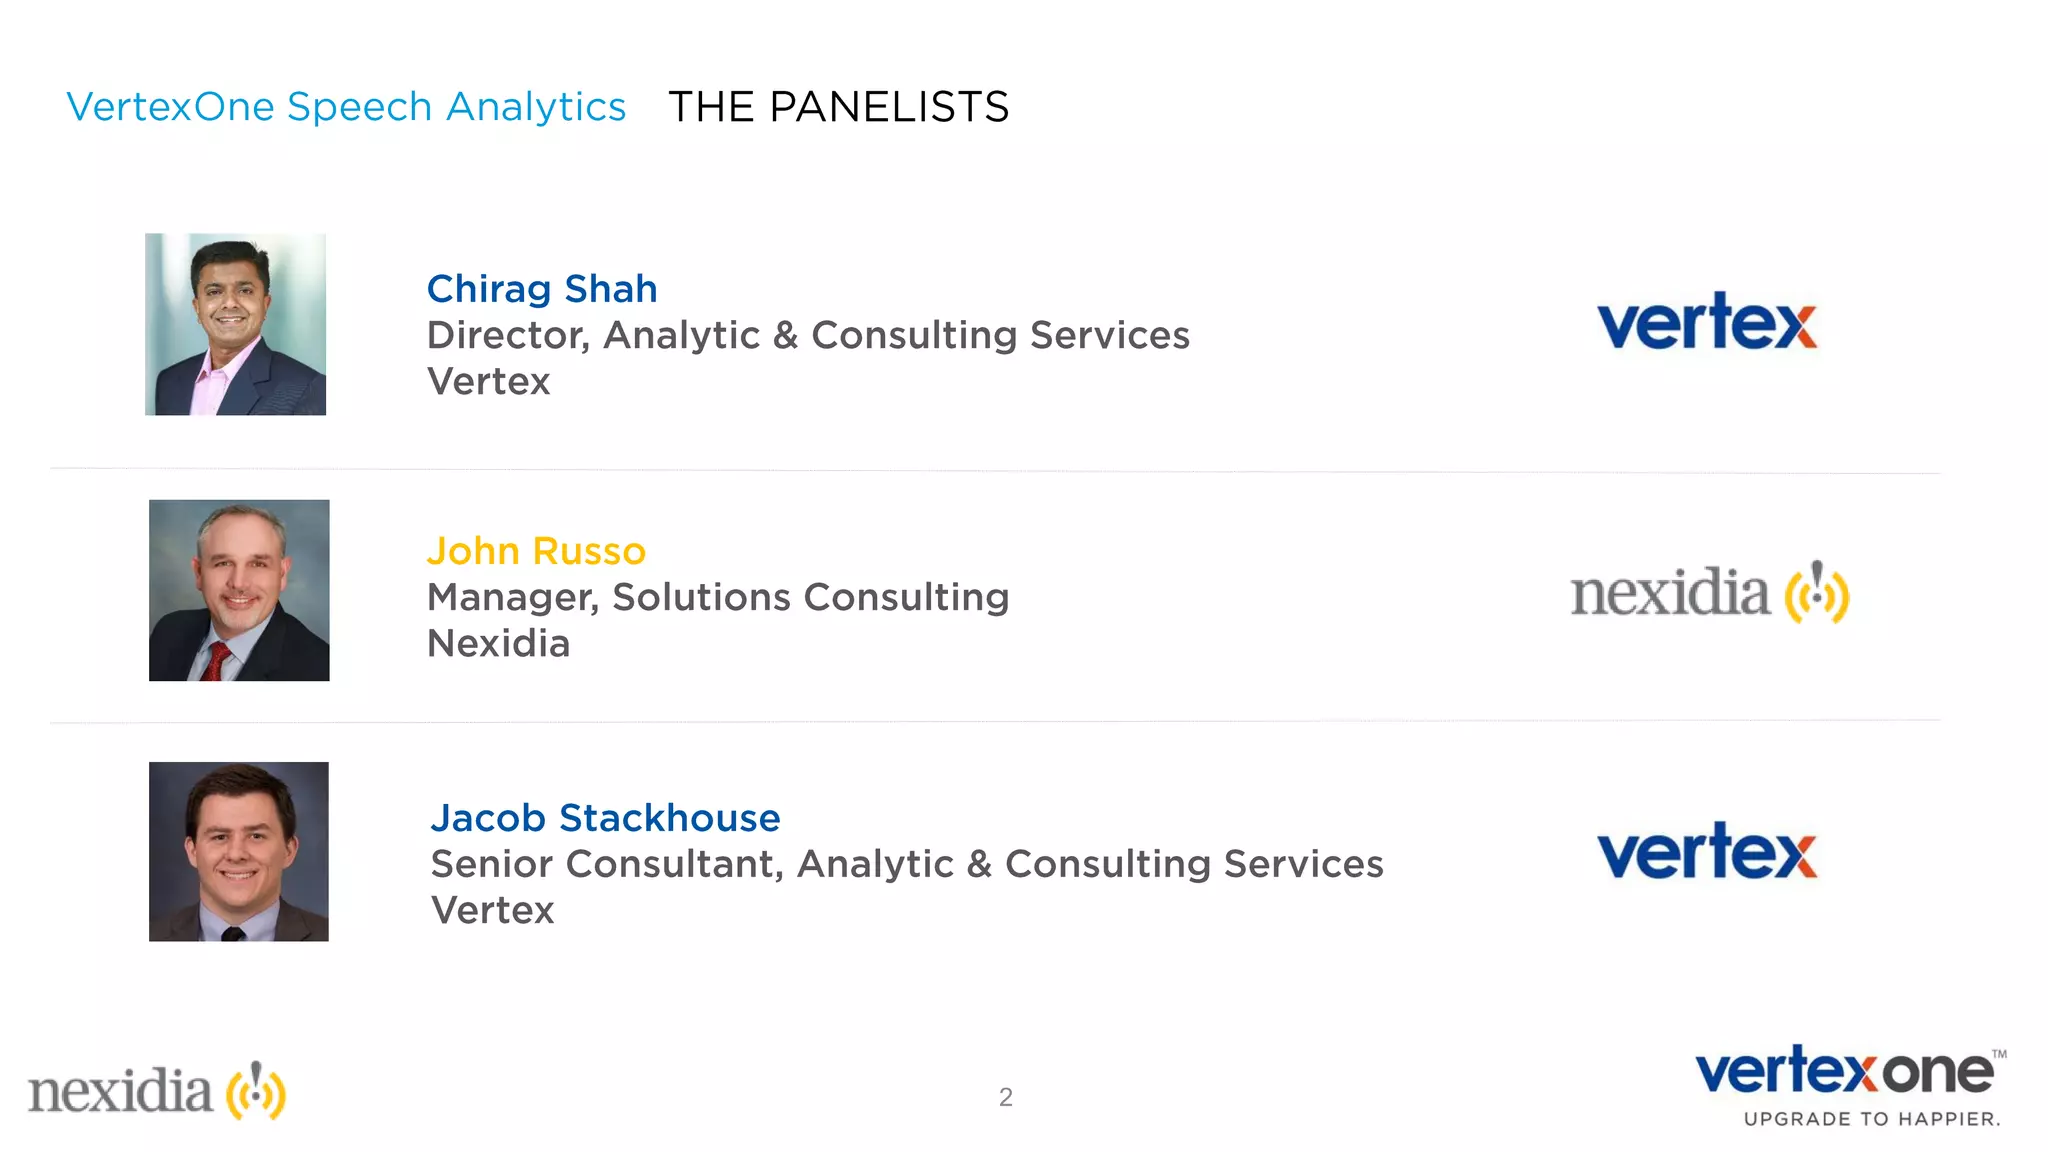Click John Russo's headshot photo

point(239,590)
